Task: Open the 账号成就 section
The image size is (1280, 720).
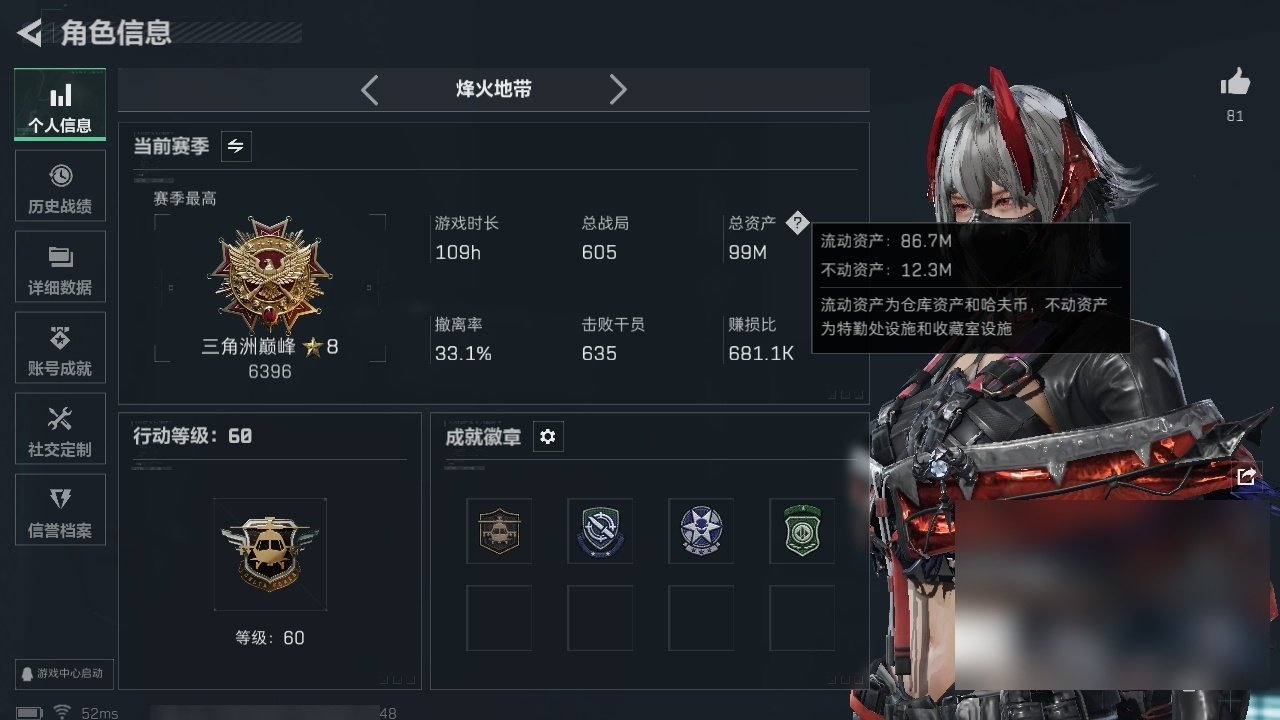Action: (x=60, y=348)
